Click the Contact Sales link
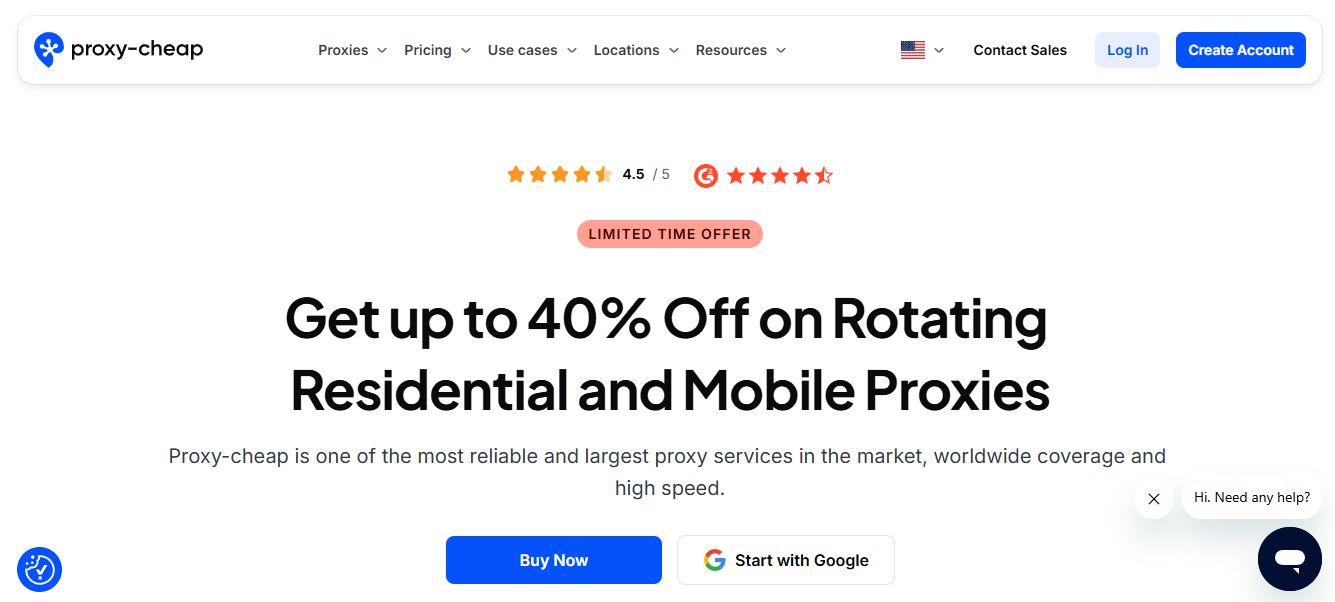1335x602 pixels. [x=1020, y=49]
